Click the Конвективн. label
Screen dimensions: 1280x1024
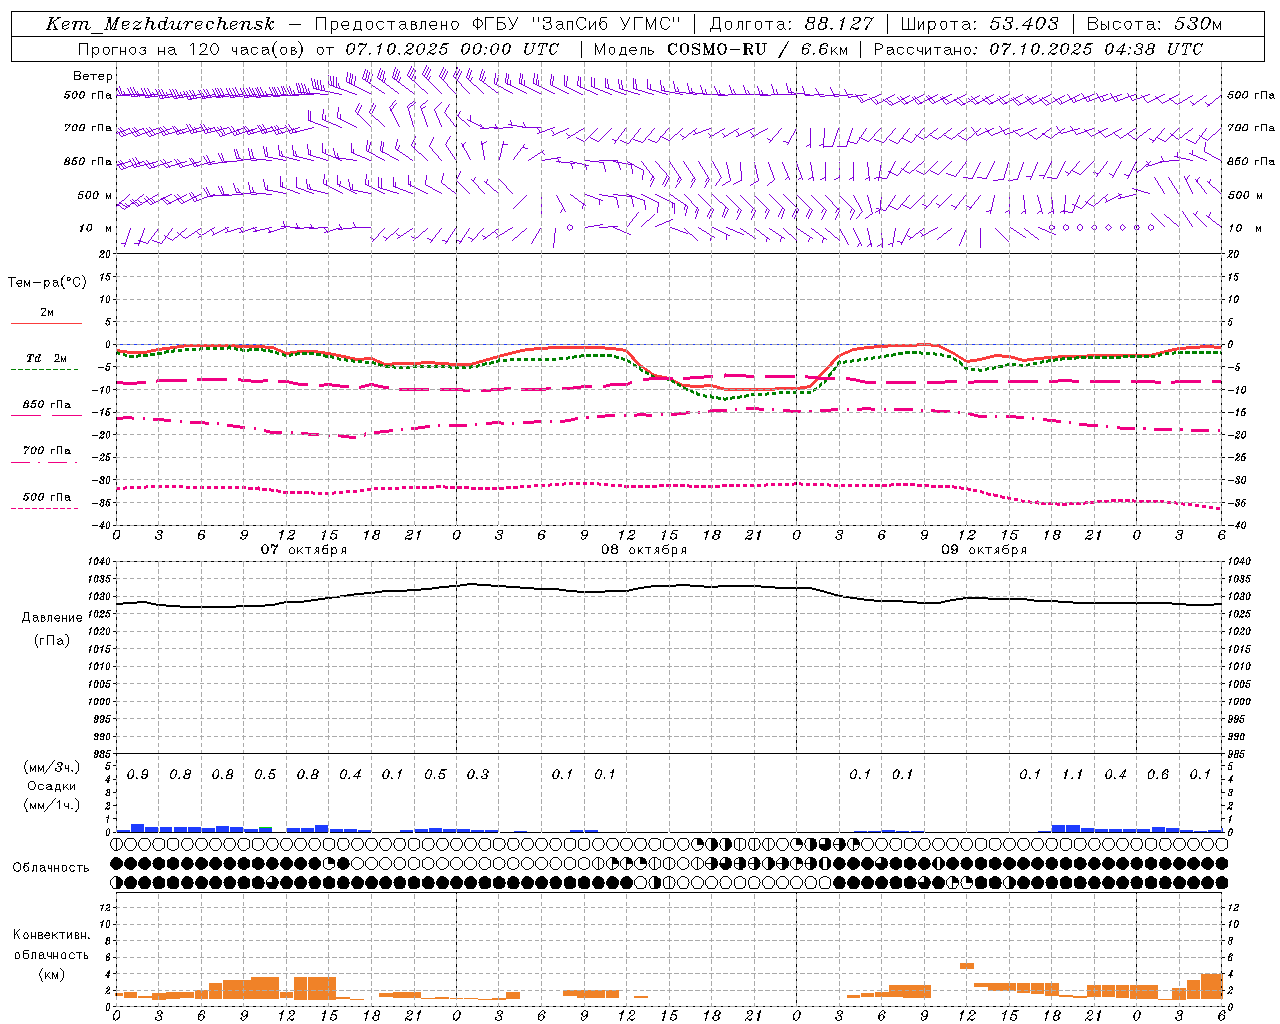pyautogui.click(x=52, y=935)
